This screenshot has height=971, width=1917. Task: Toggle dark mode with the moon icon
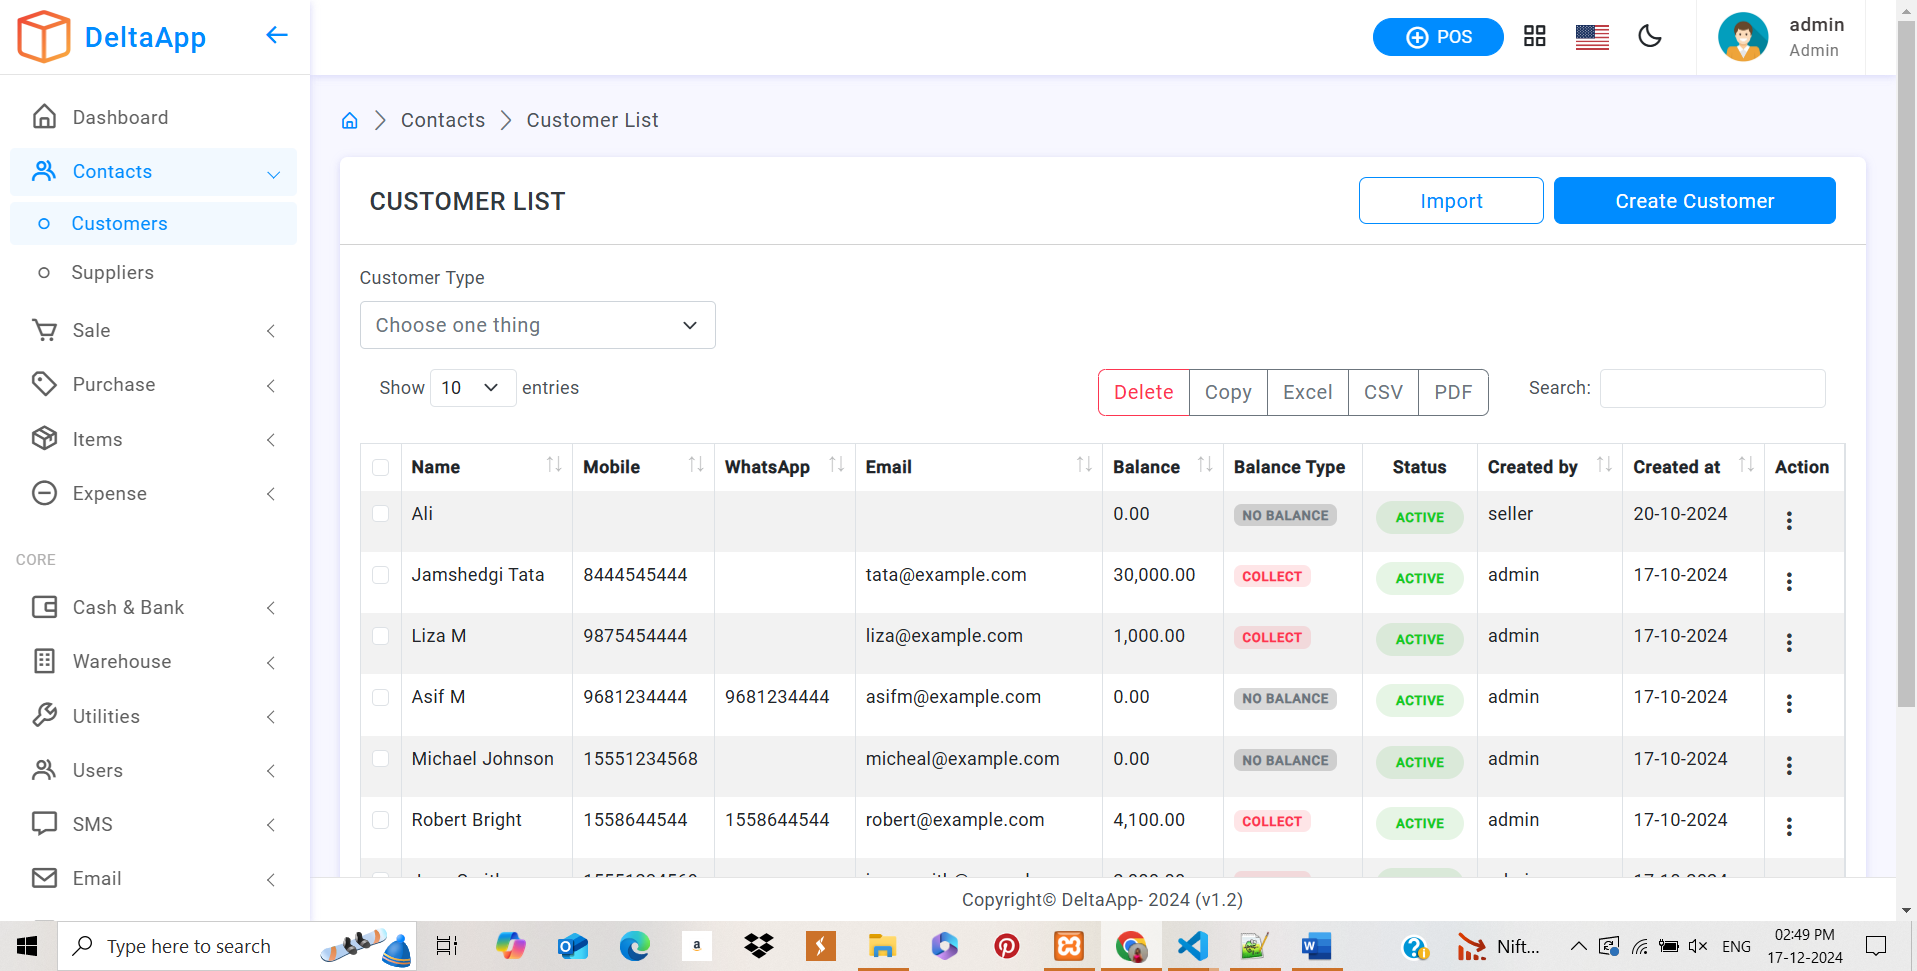(x=1649, y=37)
